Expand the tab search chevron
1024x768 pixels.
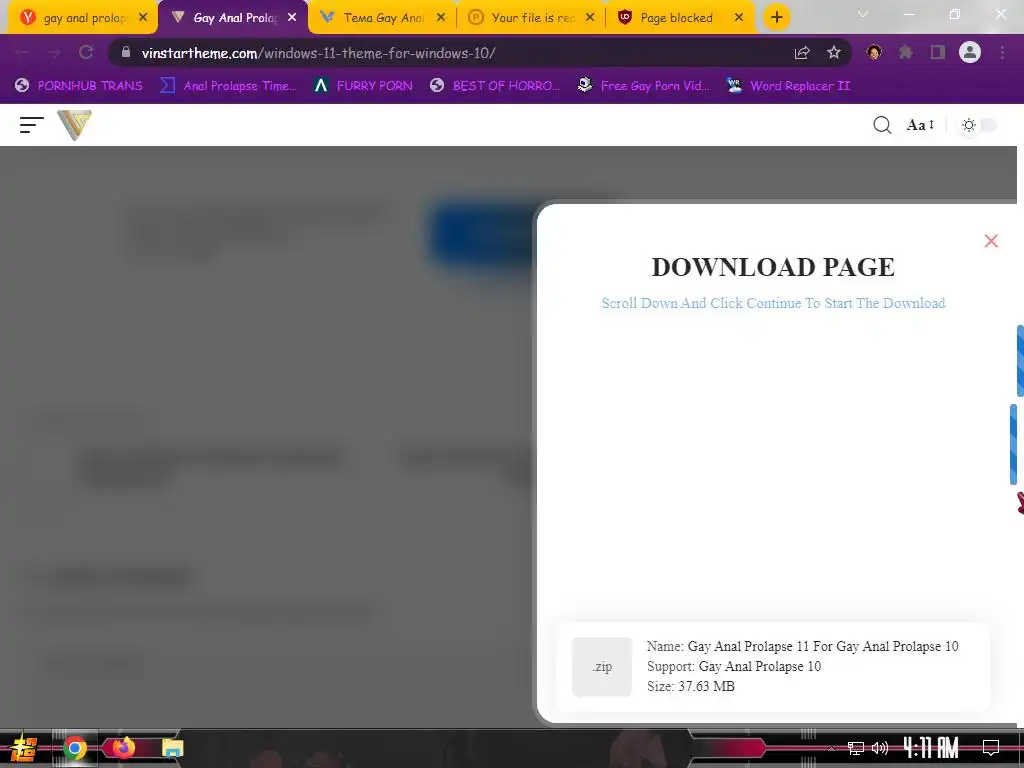(x=863, y=14)
